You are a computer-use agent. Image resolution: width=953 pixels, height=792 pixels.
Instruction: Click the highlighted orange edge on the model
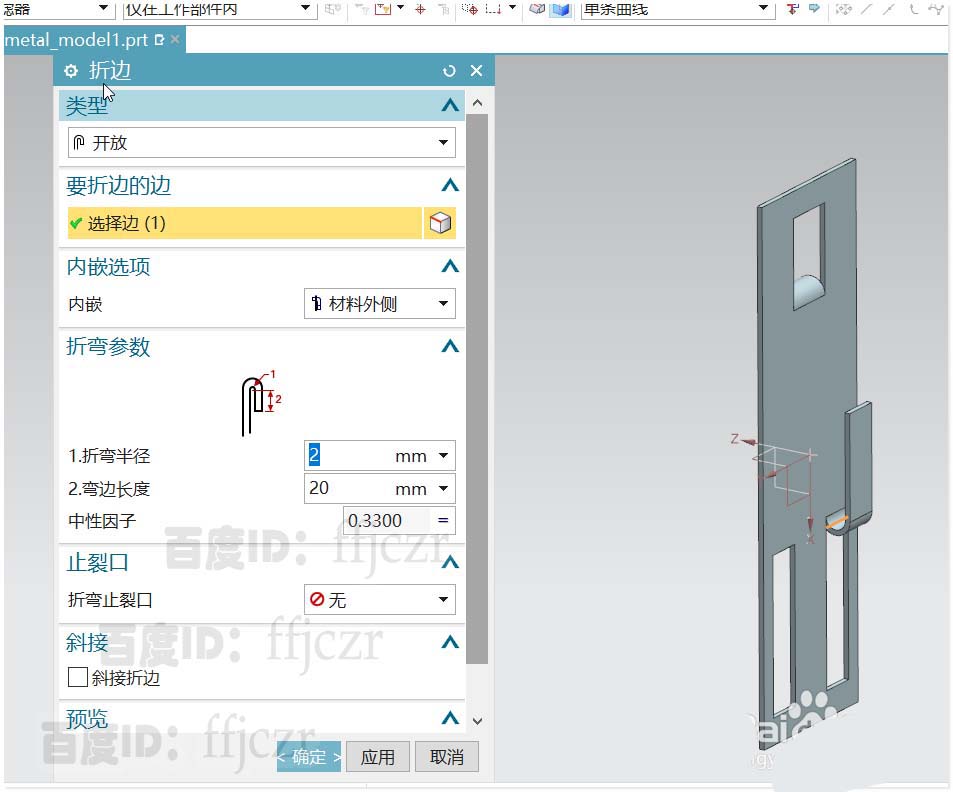[x=838, y=522]
